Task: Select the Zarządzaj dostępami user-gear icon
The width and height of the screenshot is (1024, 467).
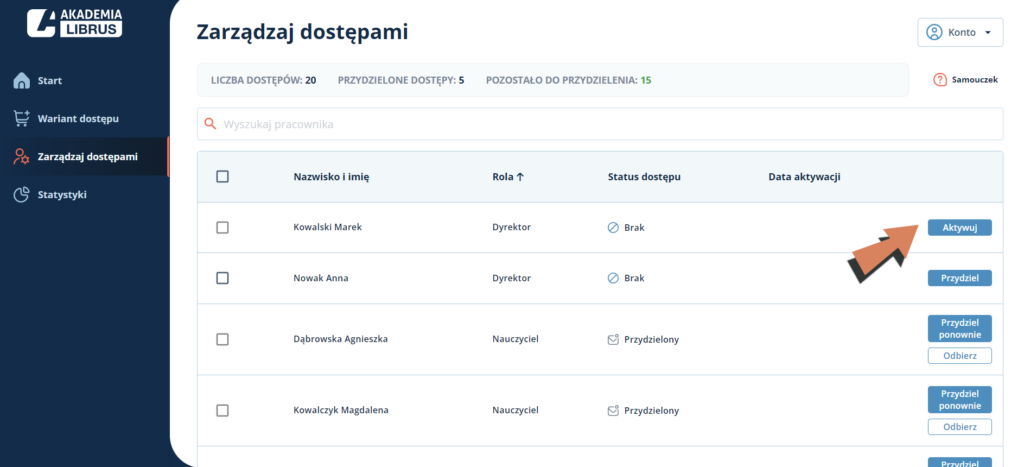Action: coord(22,156)
